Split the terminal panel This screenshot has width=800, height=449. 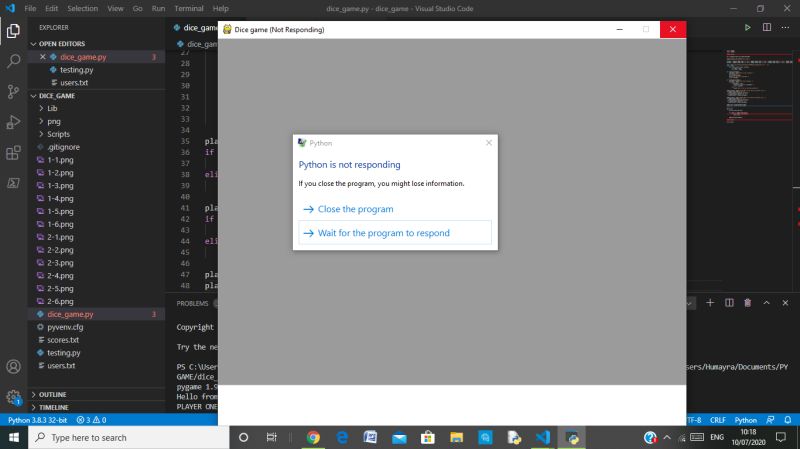coord(729,303)
